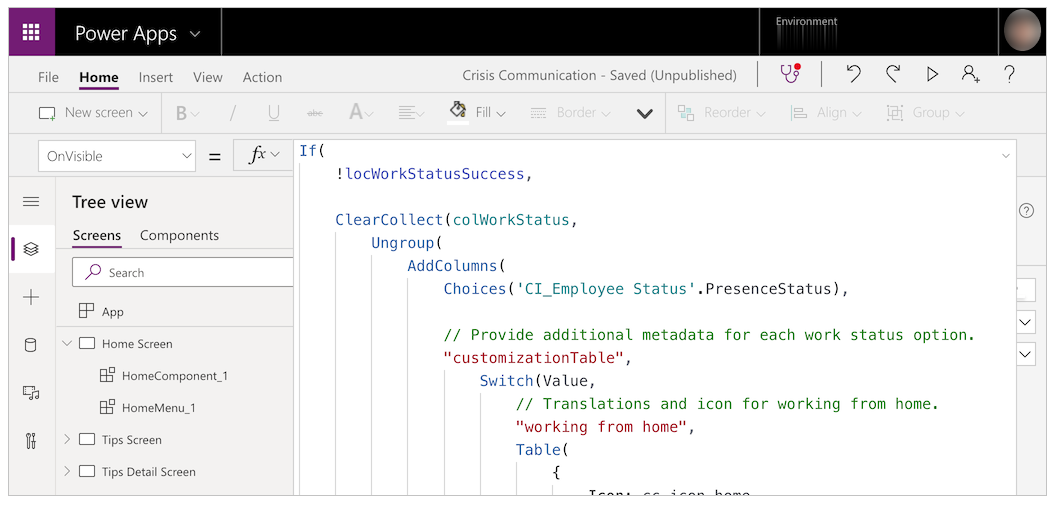Click the Search box in Tree view
The image size is (1059, 510).
(x=190, y=272)
